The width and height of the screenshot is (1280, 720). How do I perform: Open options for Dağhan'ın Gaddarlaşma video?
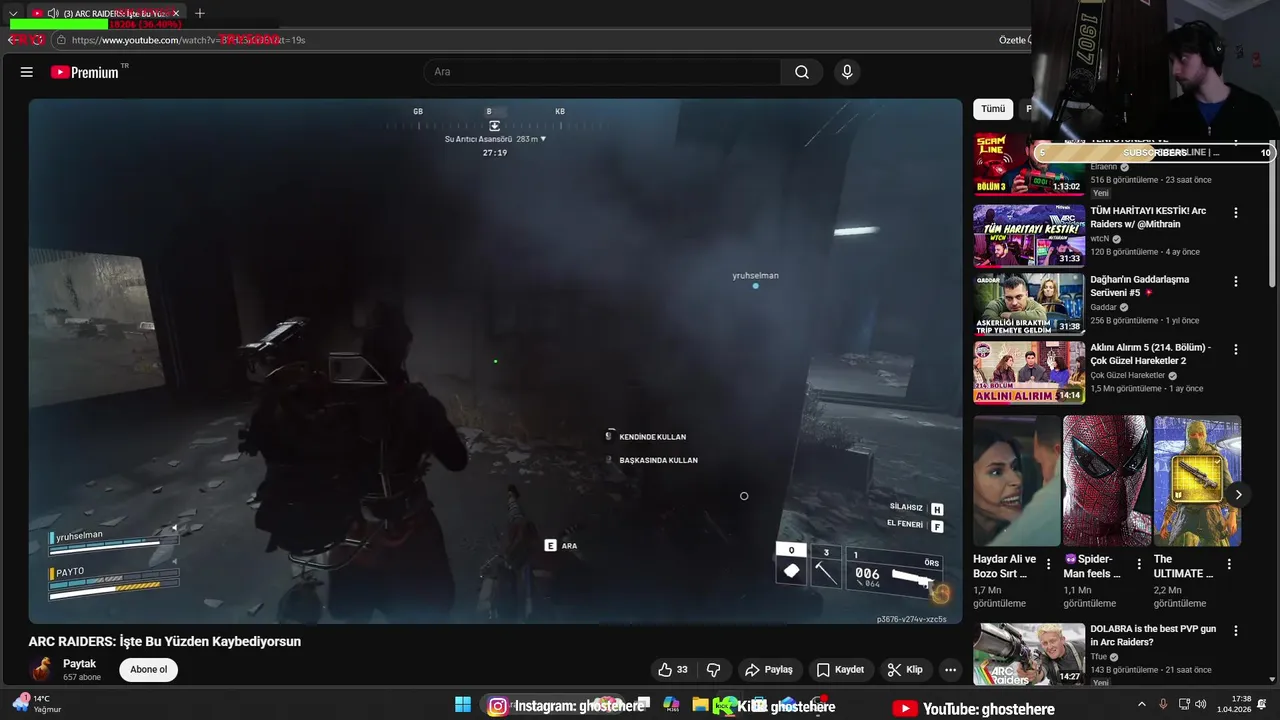click(x=1236, y=281)
